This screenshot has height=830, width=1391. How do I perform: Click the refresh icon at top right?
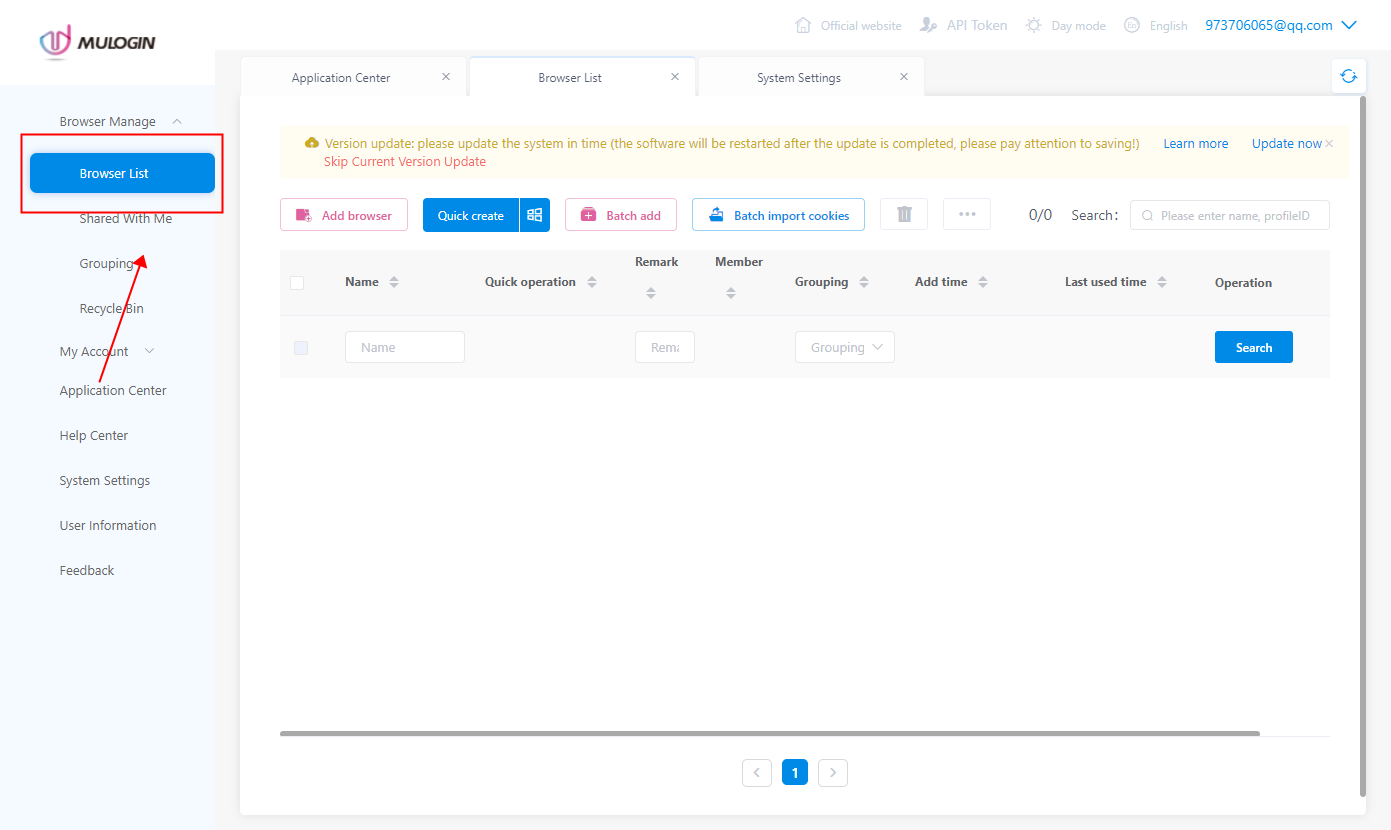pos(1349,76)
